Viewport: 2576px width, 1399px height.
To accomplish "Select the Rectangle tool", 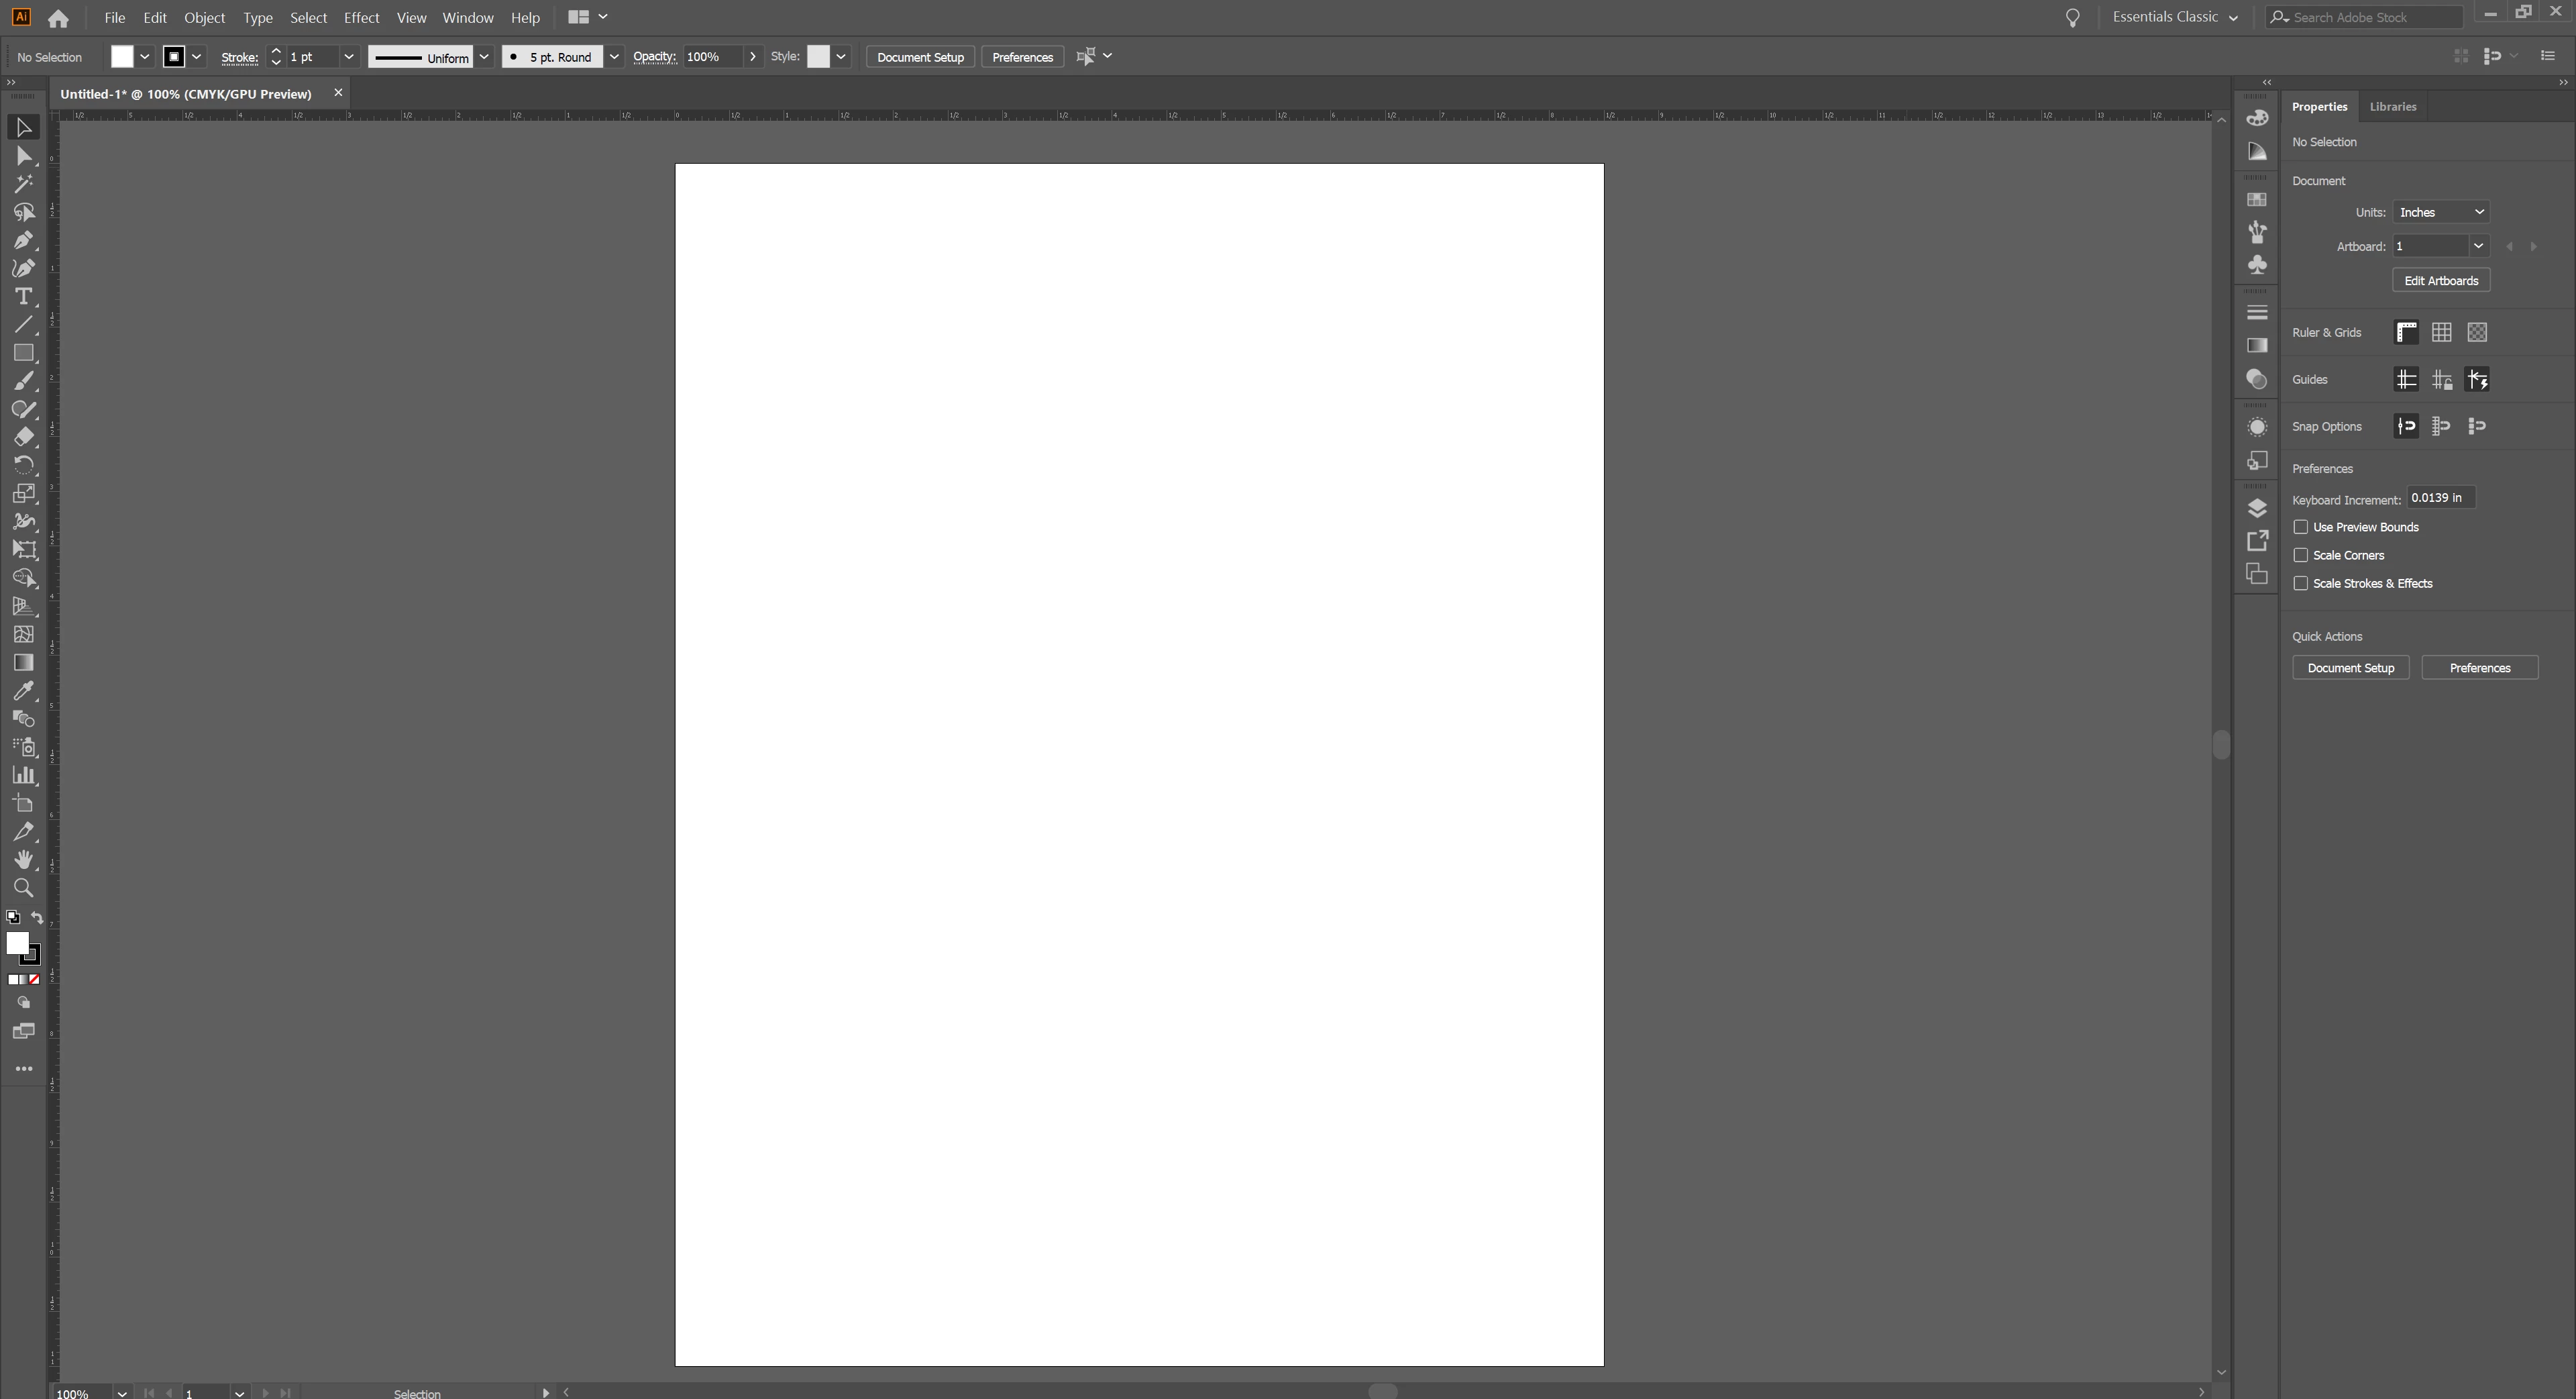I will tap(23, 353).
